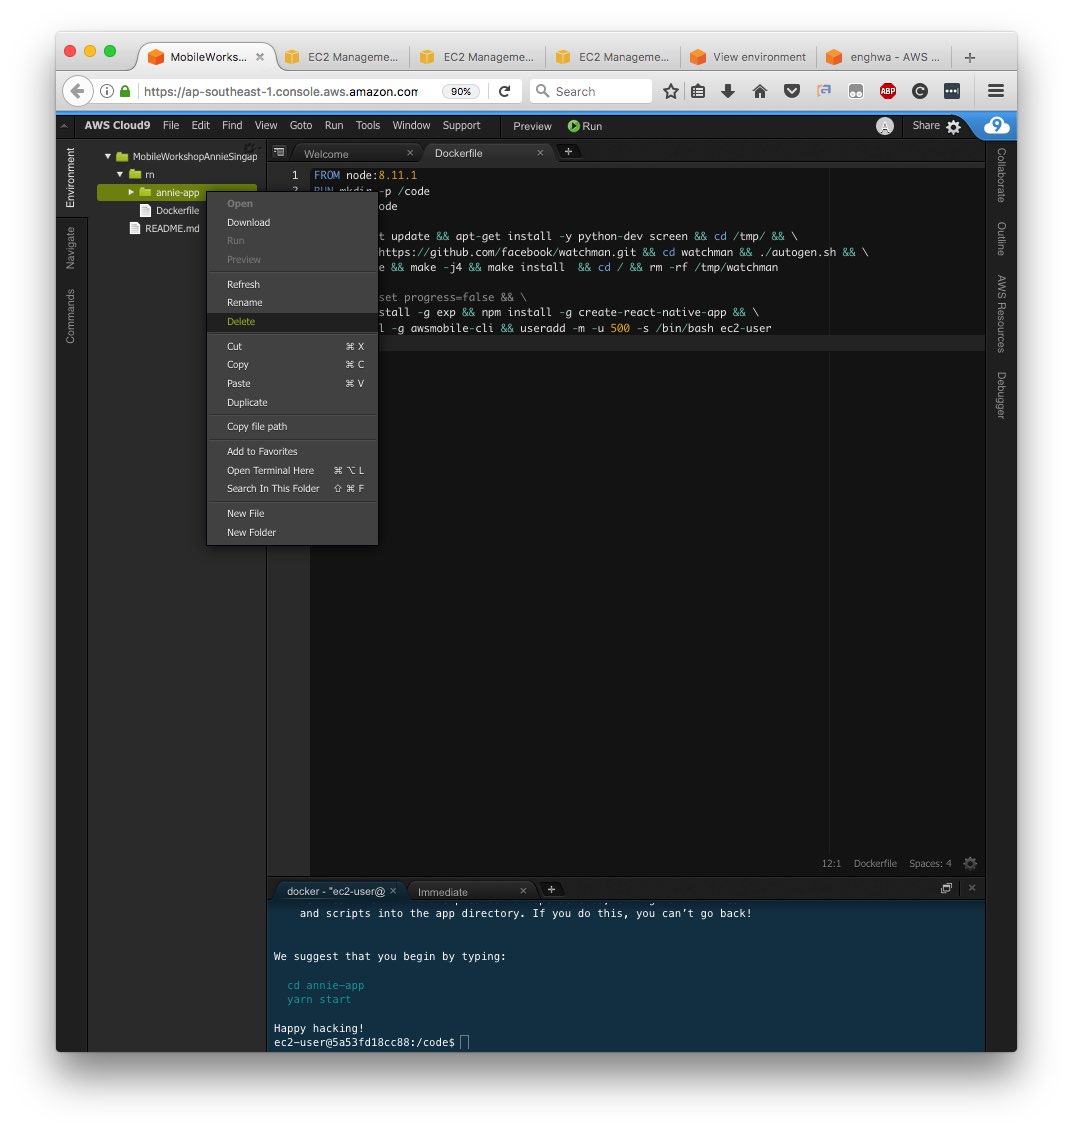Toggle the Navigate side panel
Screen dimensions: 1073x1132
tap(71, 248)
